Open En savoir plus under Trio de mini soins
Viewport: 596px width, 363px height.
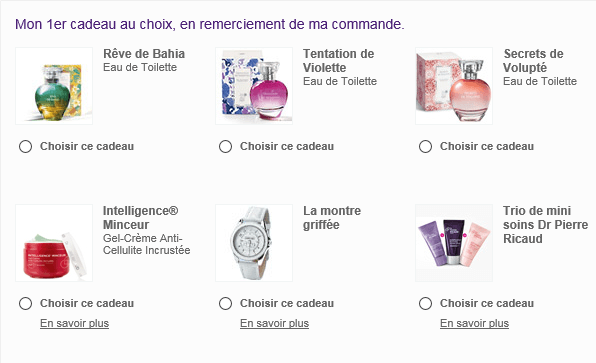click(474, 323)
